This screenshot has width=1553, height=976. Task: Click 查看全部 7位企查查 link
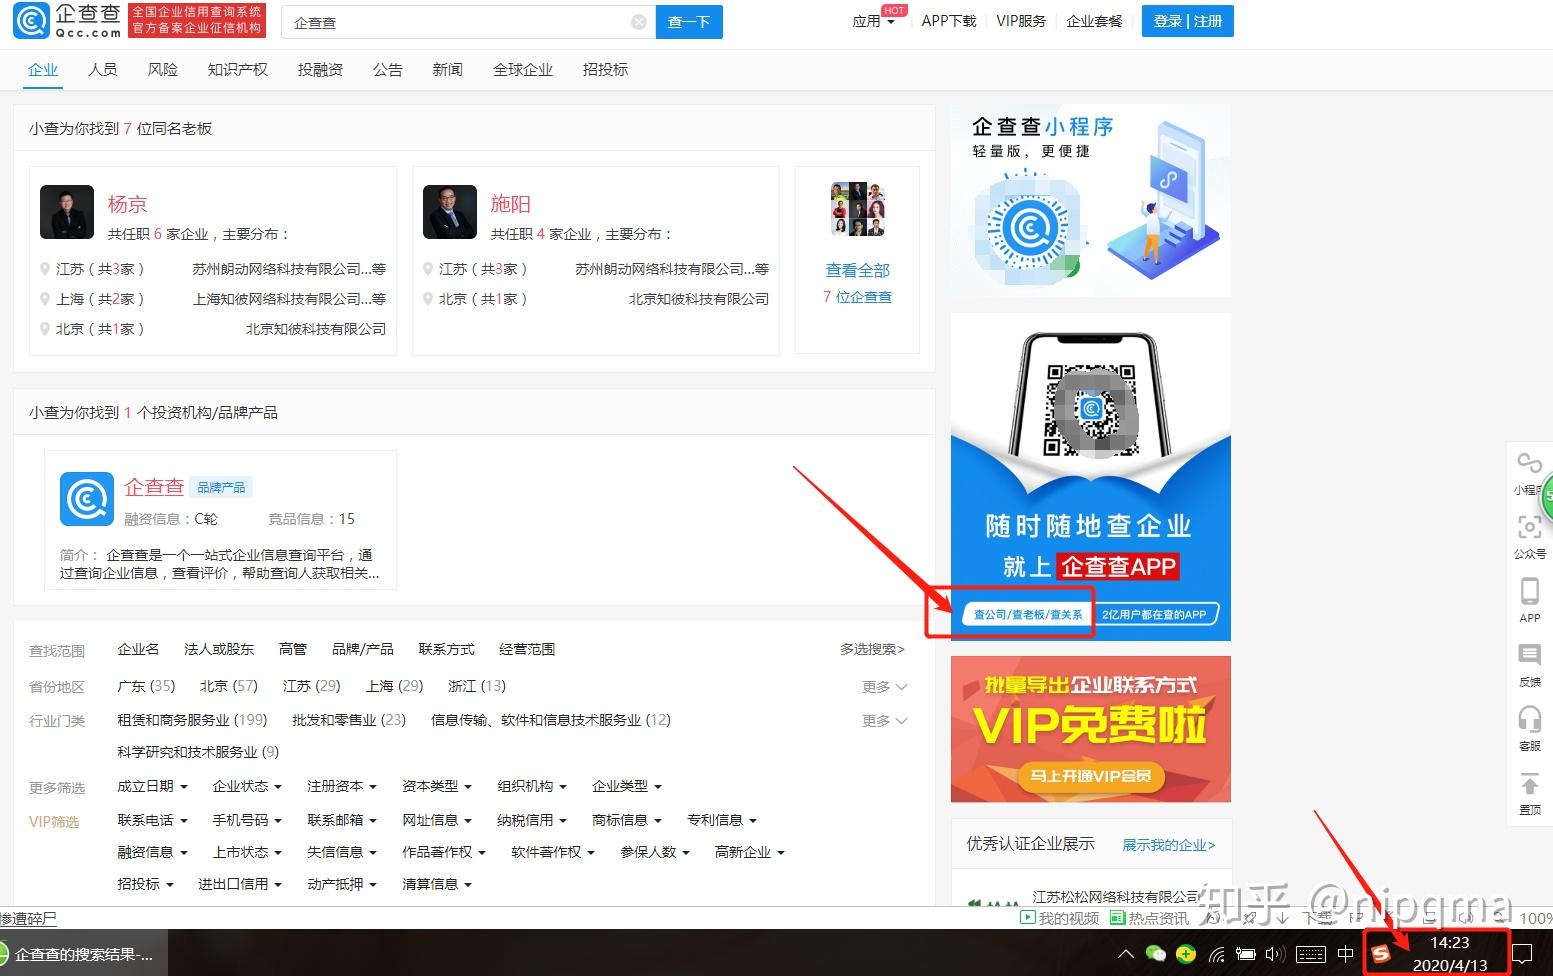858,283
